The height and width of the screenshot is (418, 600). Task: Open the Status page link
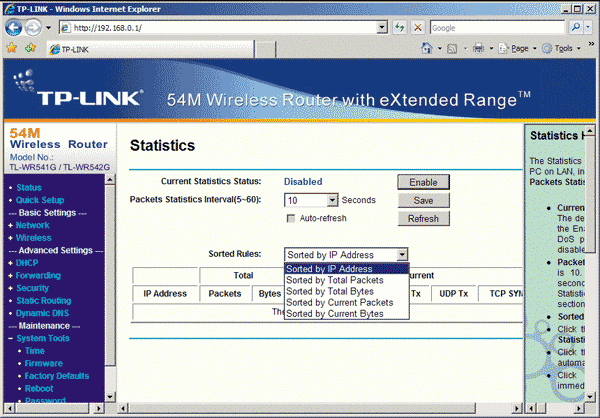point(29,188)
